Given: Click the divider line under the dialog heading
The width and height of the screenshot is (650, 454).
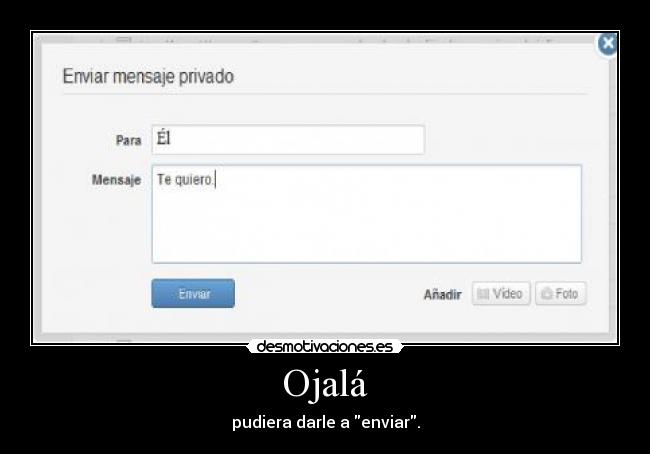Looking at the screenshot, I should (x=325, y=94).
